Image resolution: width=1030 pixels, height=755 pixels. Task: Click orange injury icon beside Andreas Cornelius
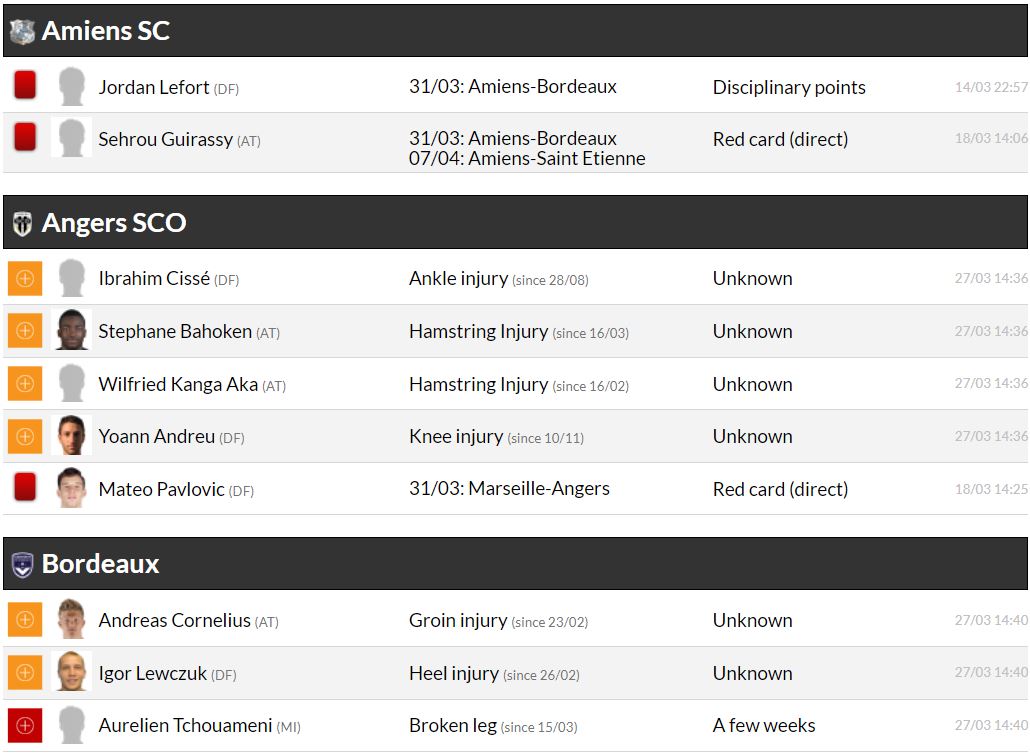click(x=25, y=620)
